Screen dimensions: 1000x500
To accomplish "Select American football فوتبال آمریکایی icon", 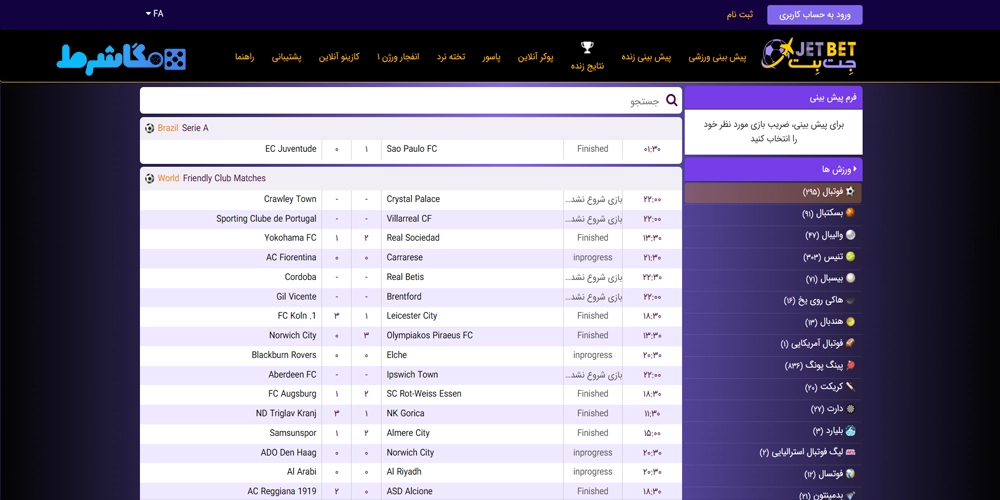I will 849,344.
